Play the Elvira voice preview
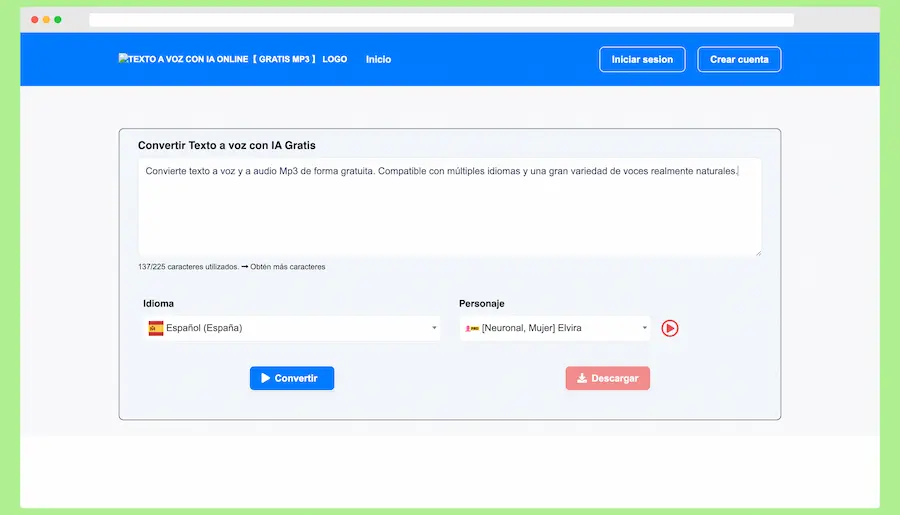The image size is (900, 515). (670, 328)
